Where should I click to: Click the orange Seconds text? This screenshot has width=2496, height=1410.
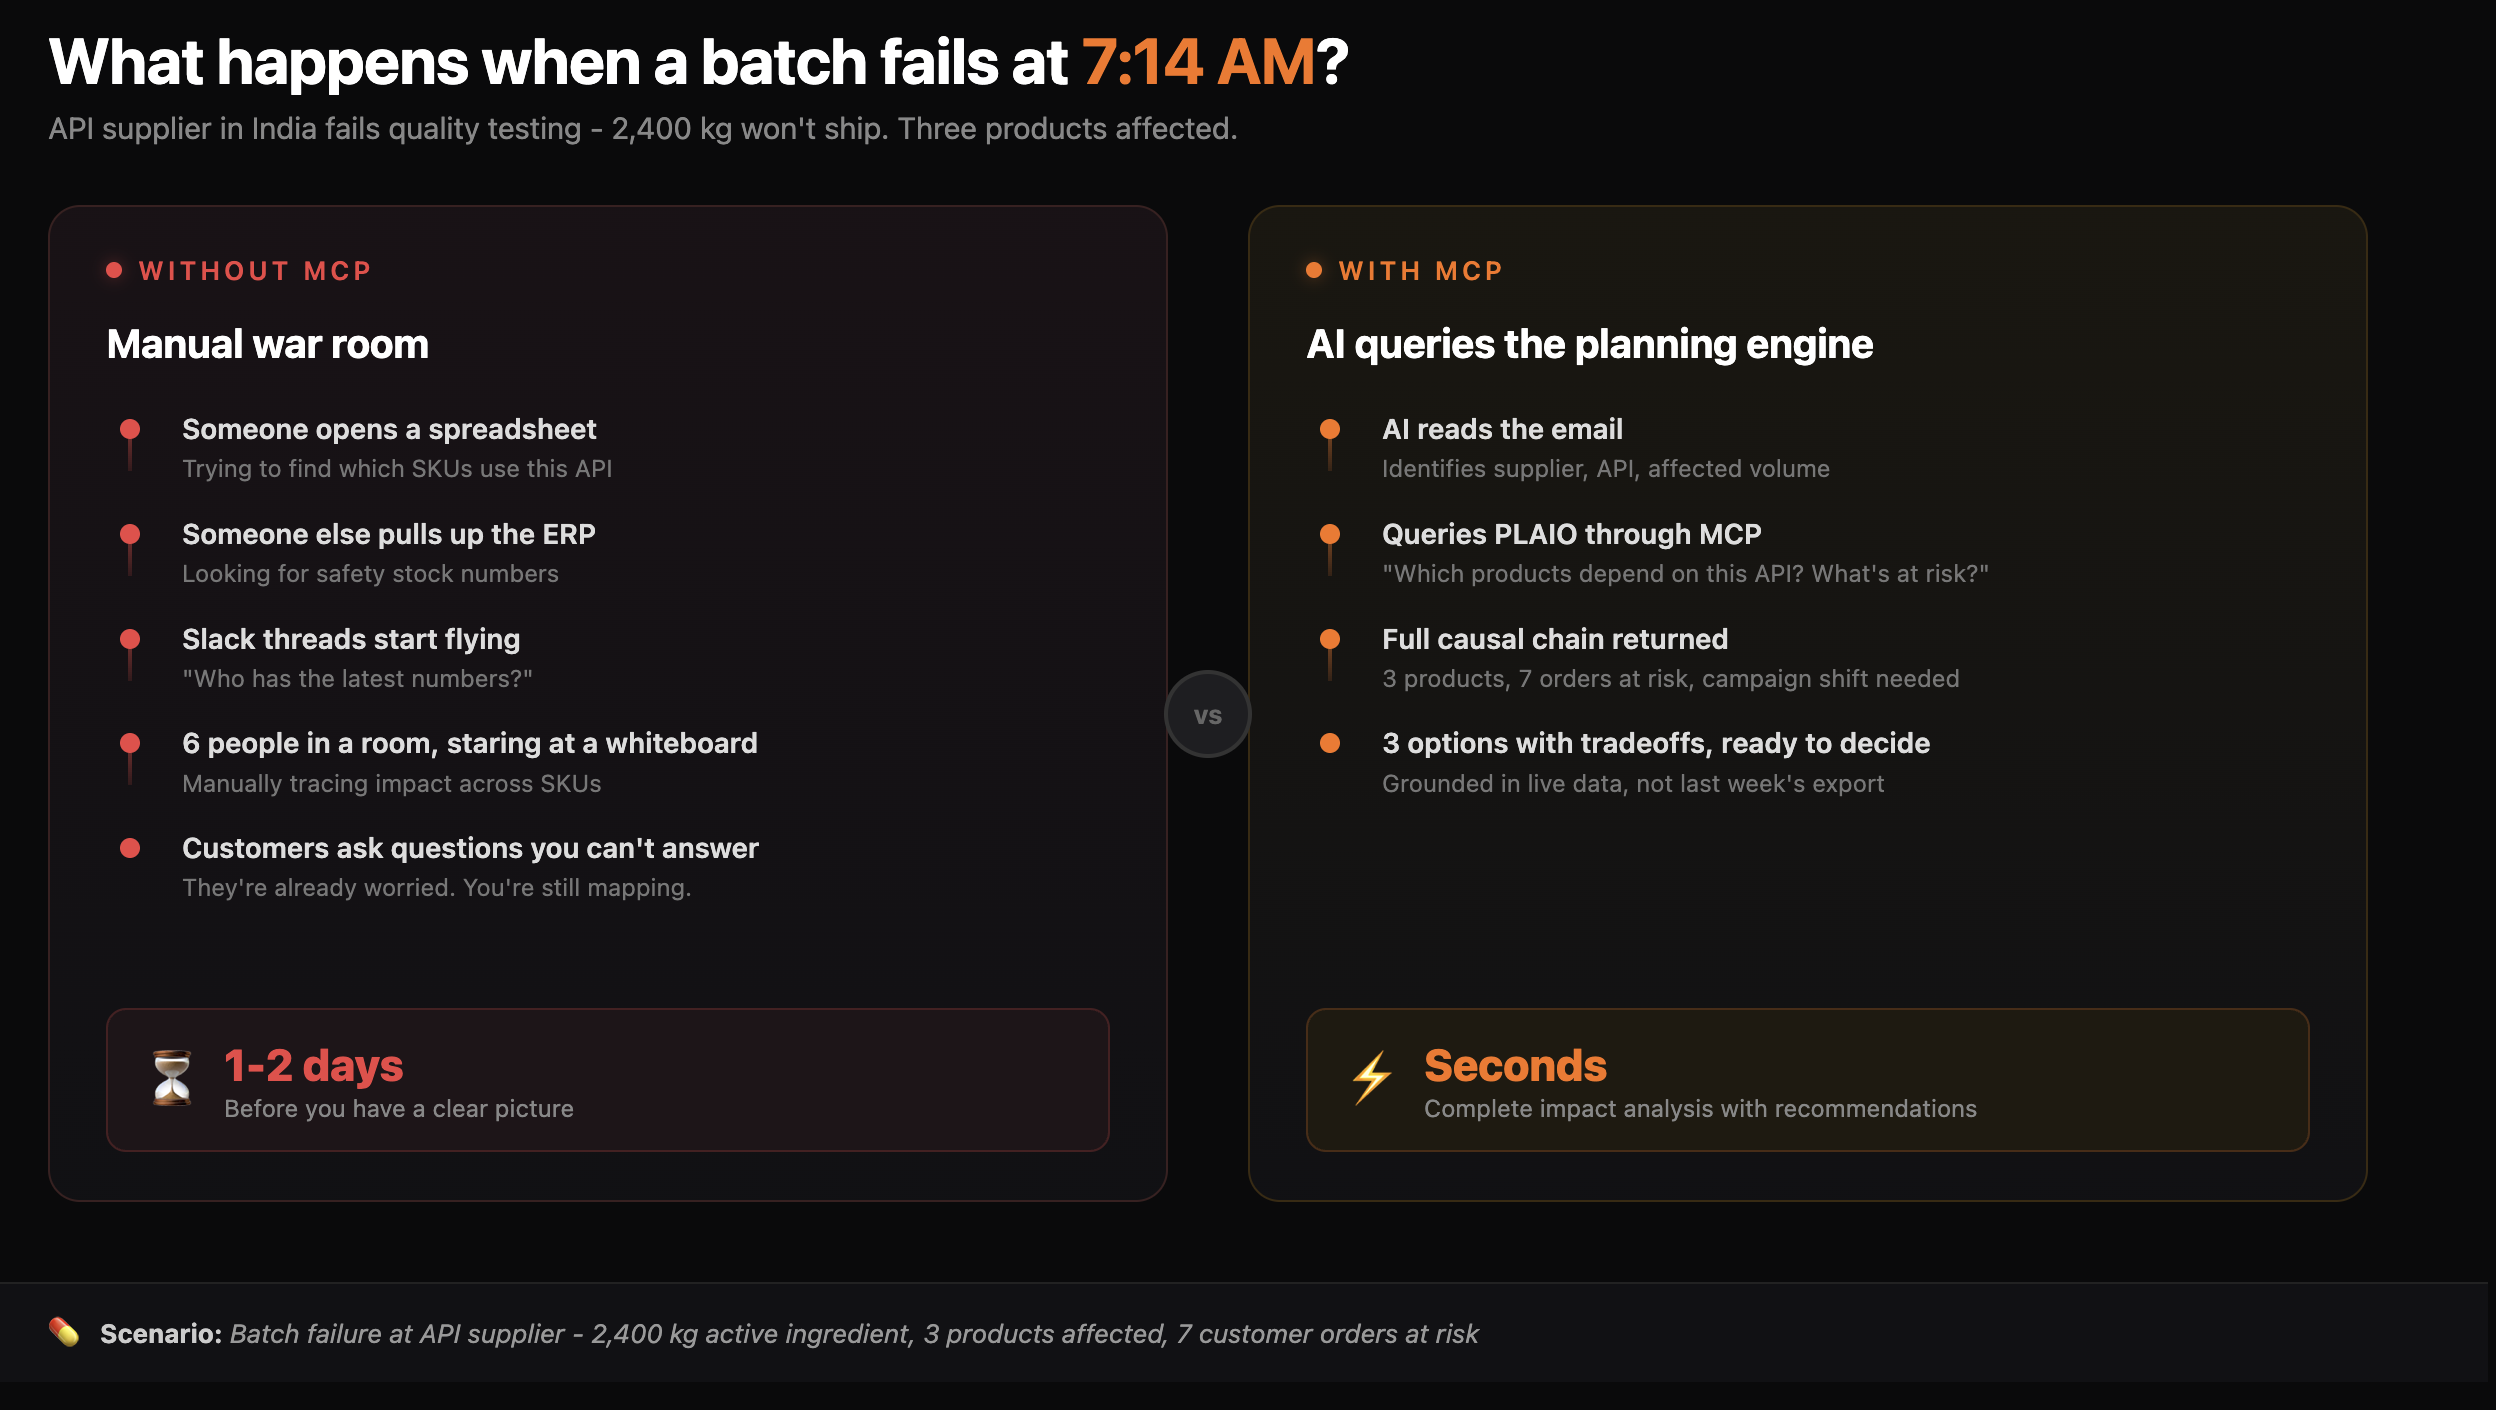1515,1066
